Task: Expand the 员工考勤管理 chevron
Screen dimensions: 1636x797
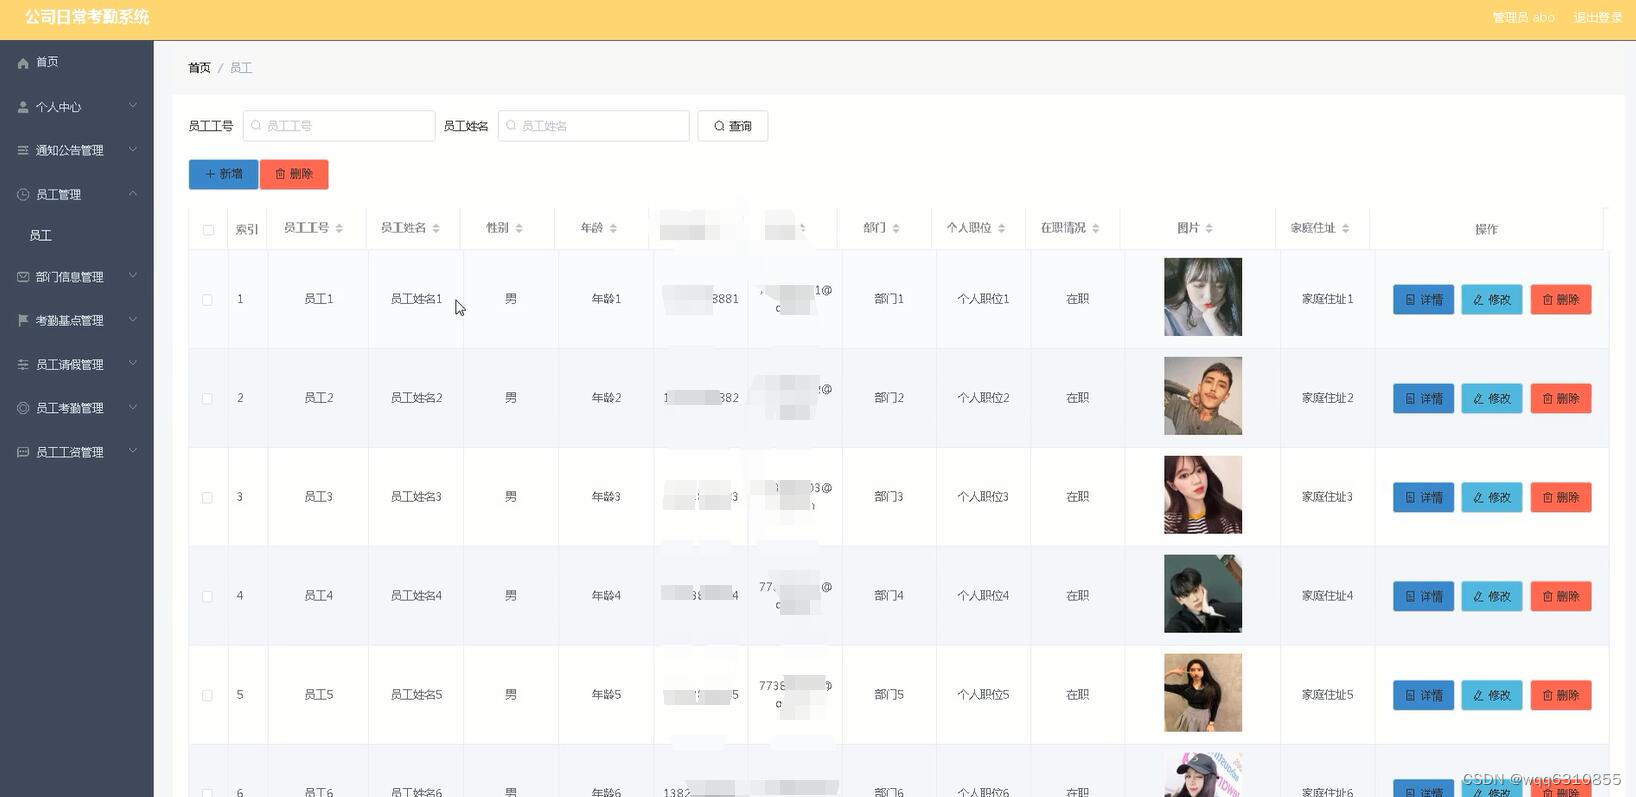Action: coord(133,407)
